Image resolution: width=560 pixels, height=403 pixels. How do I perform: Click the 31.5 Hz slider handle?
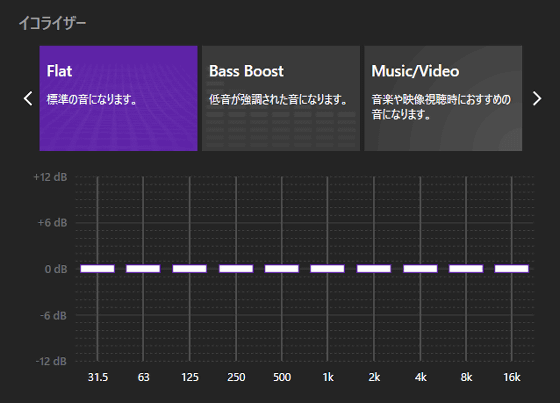point(98,269)
